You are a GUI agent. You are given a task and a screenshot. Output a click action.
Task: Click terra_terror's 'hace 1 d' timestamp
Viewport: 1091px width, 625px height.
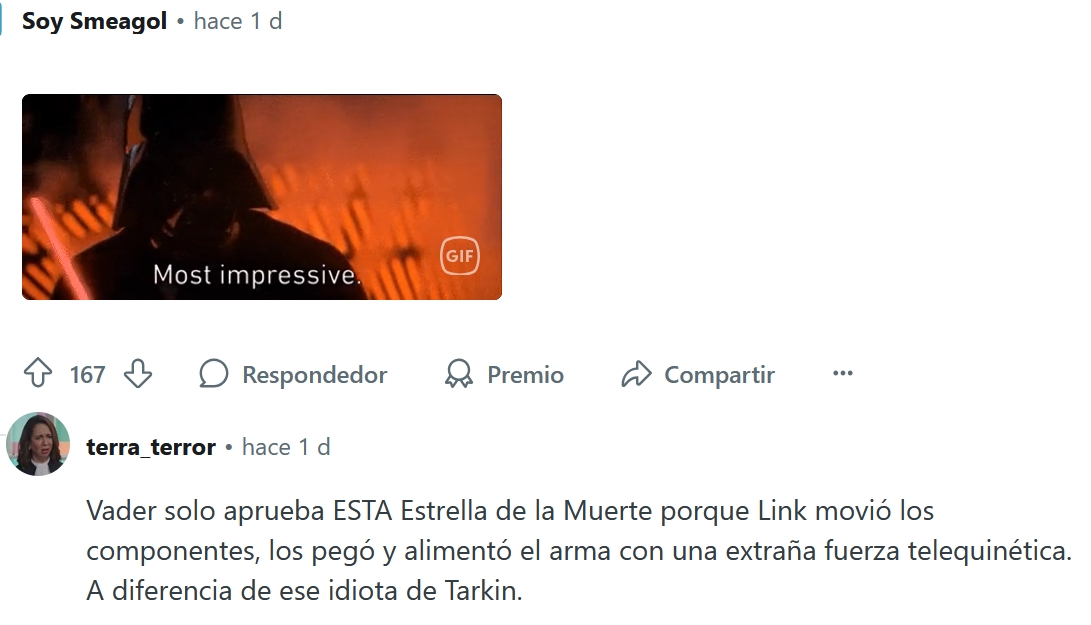tap(286, 447)
